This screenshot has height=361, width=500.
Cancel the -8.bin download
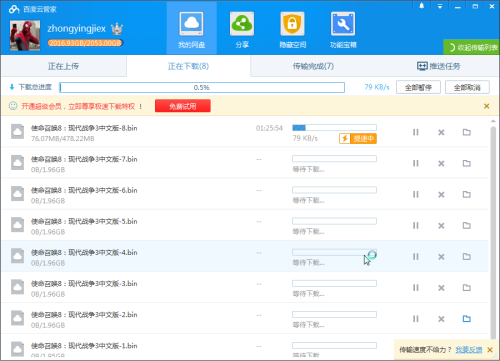pos(441,132)
